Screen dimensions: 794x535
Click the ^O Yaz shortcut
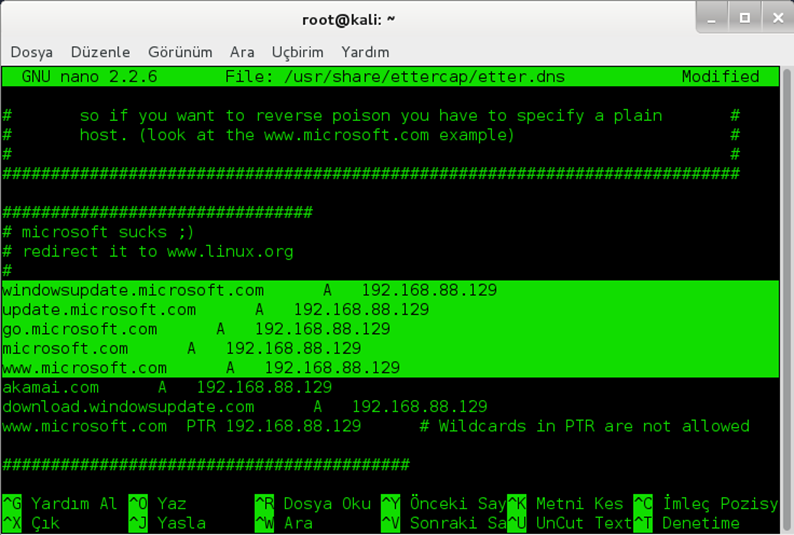coord(157,504)
